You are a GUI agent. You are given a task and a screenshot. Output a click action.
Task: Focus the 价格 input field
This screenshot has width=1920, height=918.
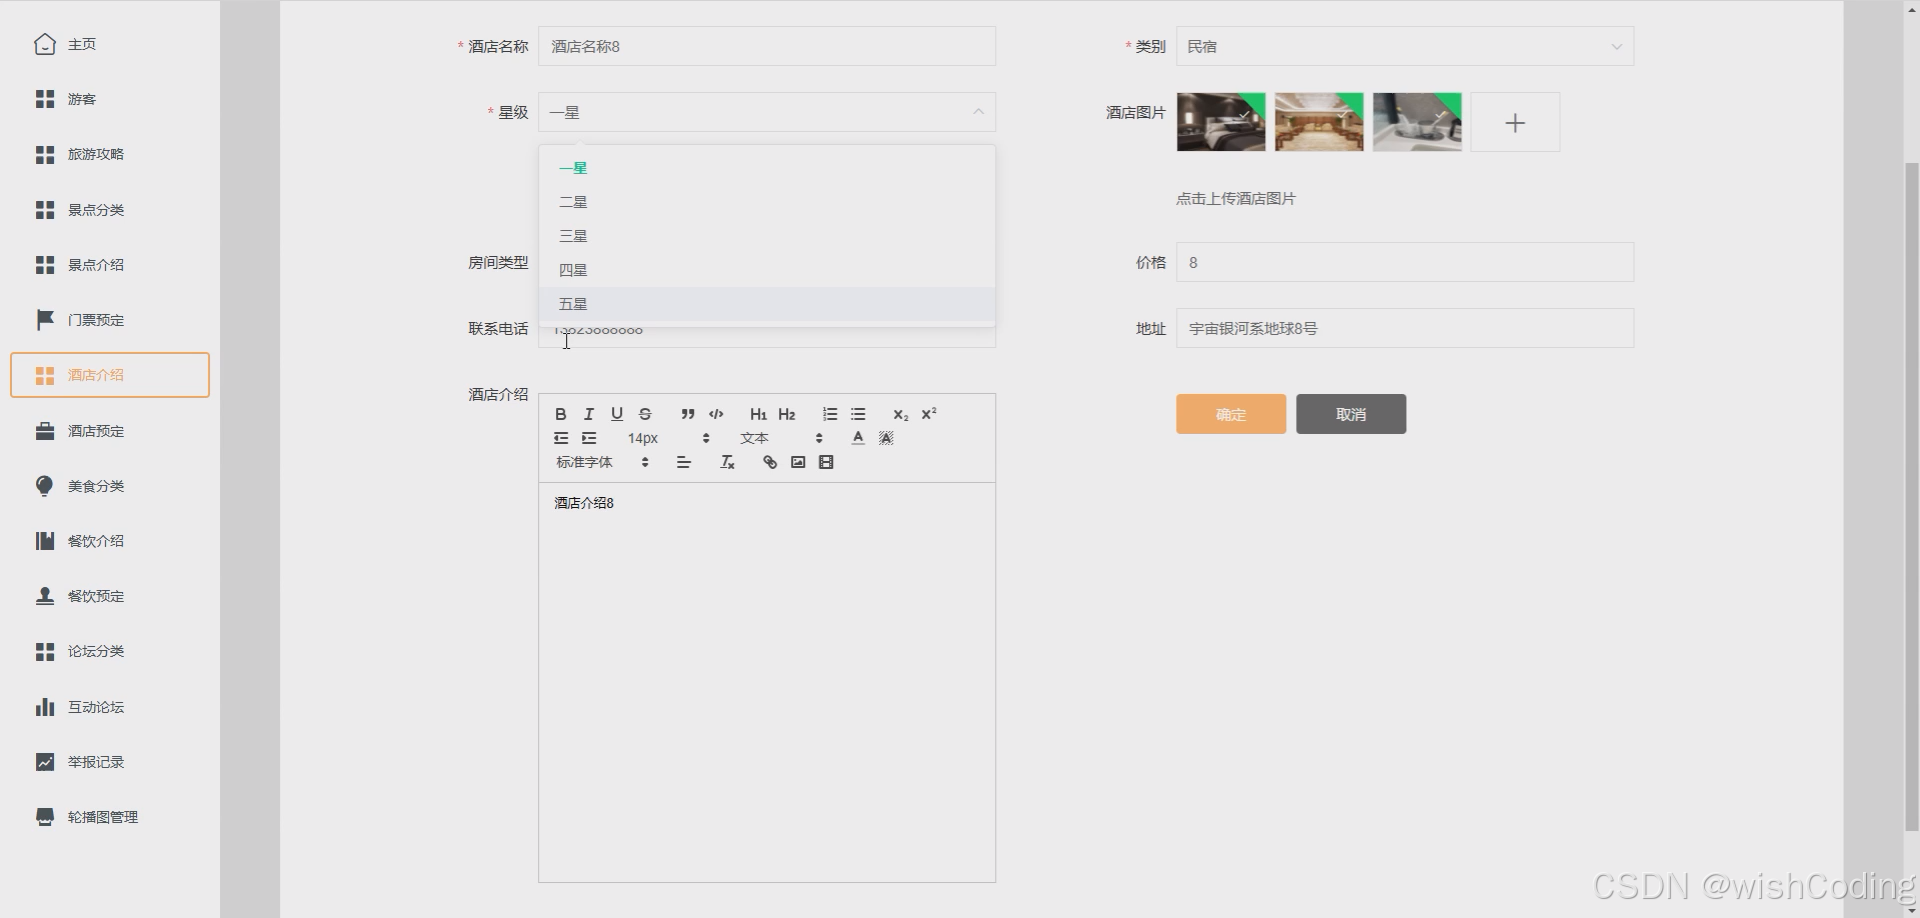click(x=1405, y=262)
